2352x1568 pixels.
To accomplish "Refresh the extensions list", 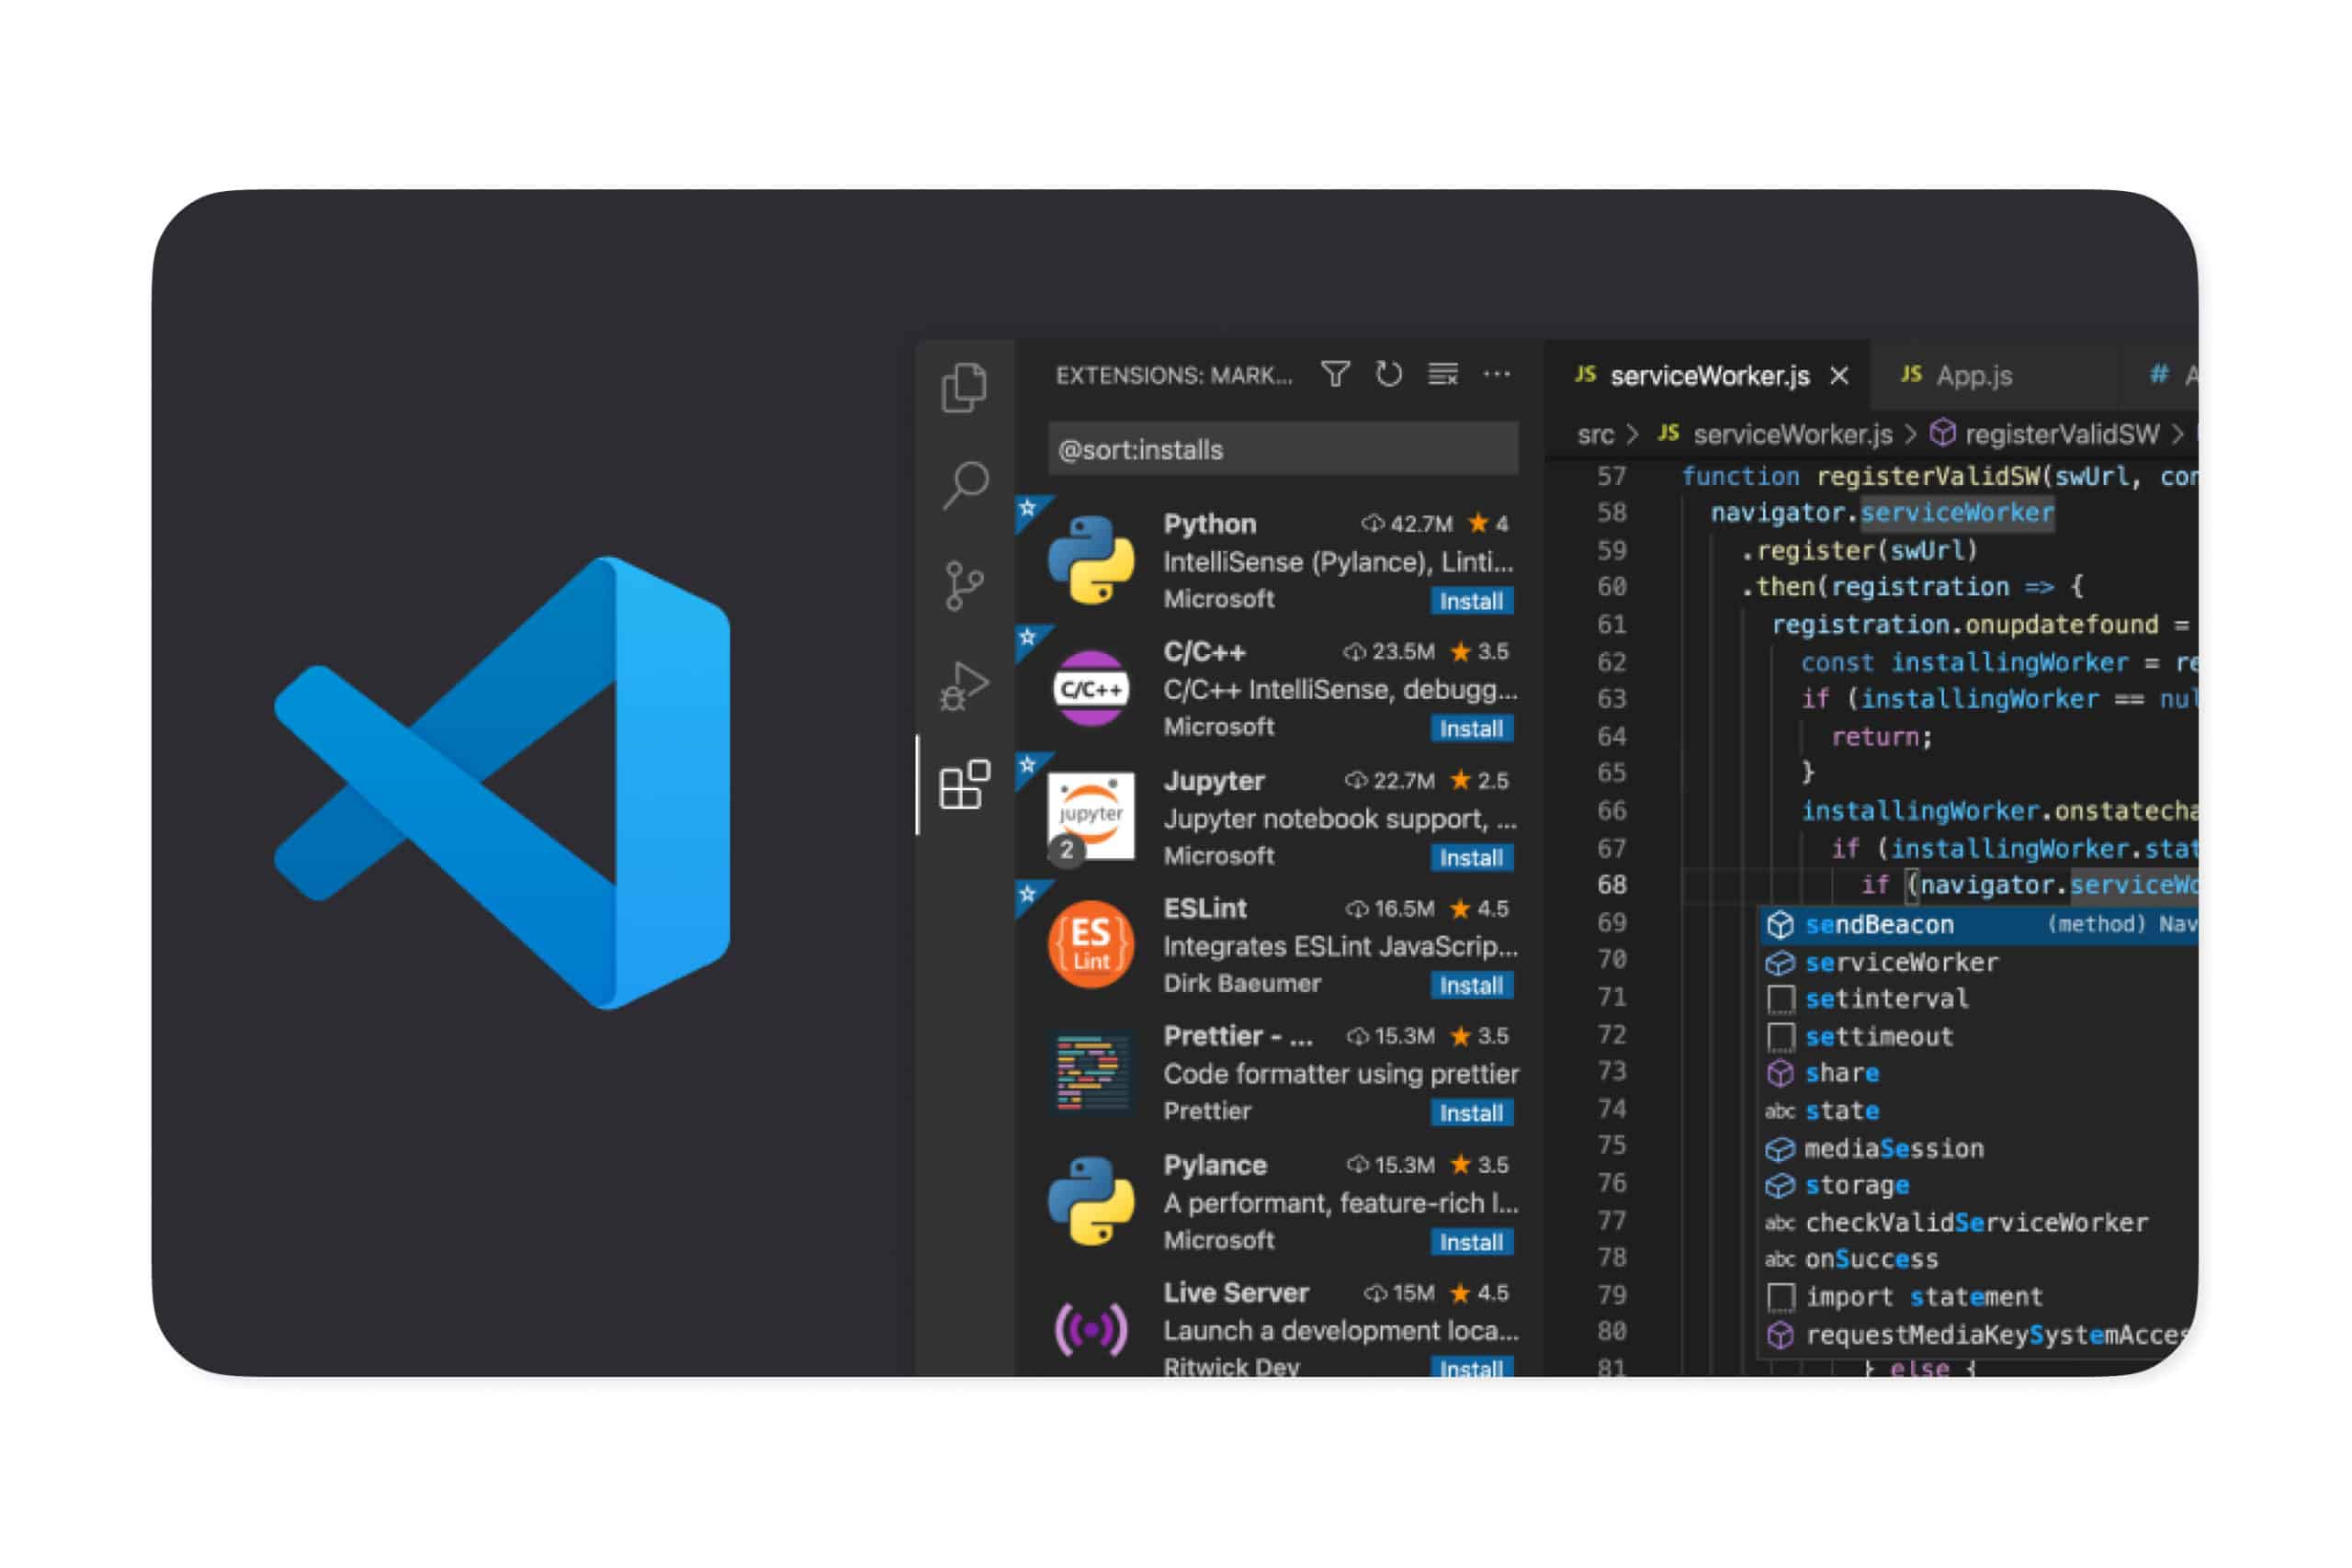I will 1388,375.
